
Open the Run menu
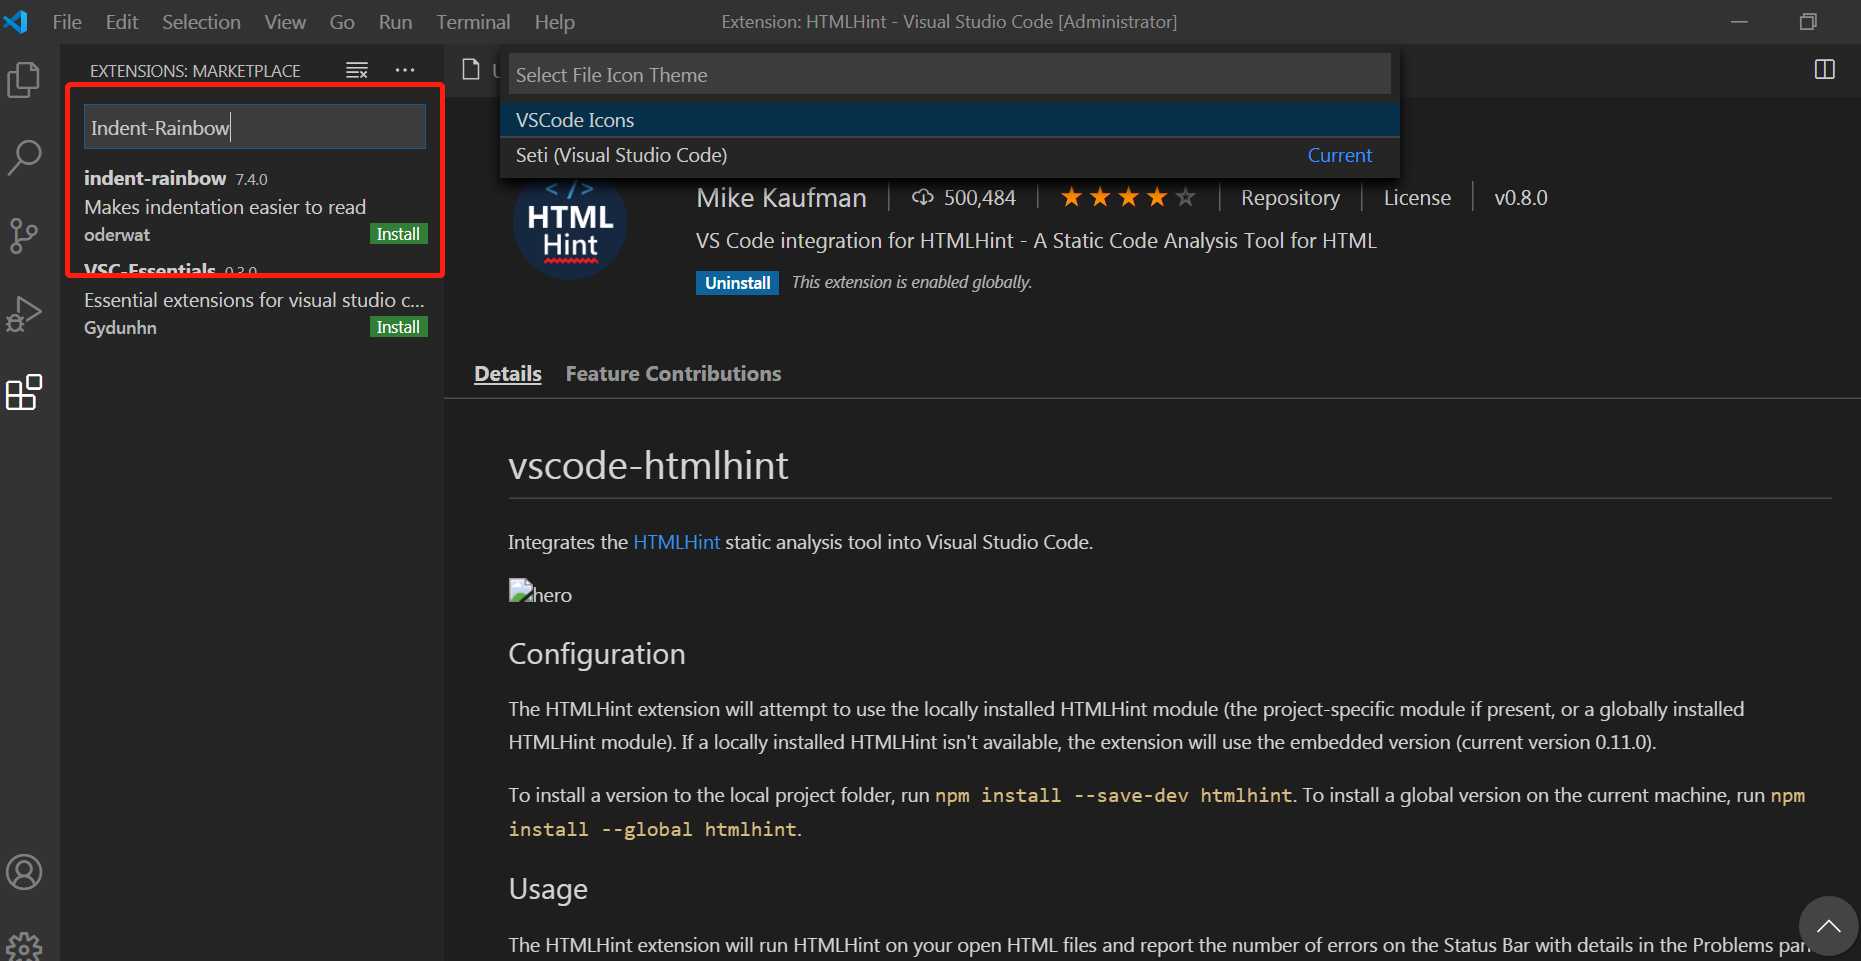pyautogui.click(x=395, y=22)
